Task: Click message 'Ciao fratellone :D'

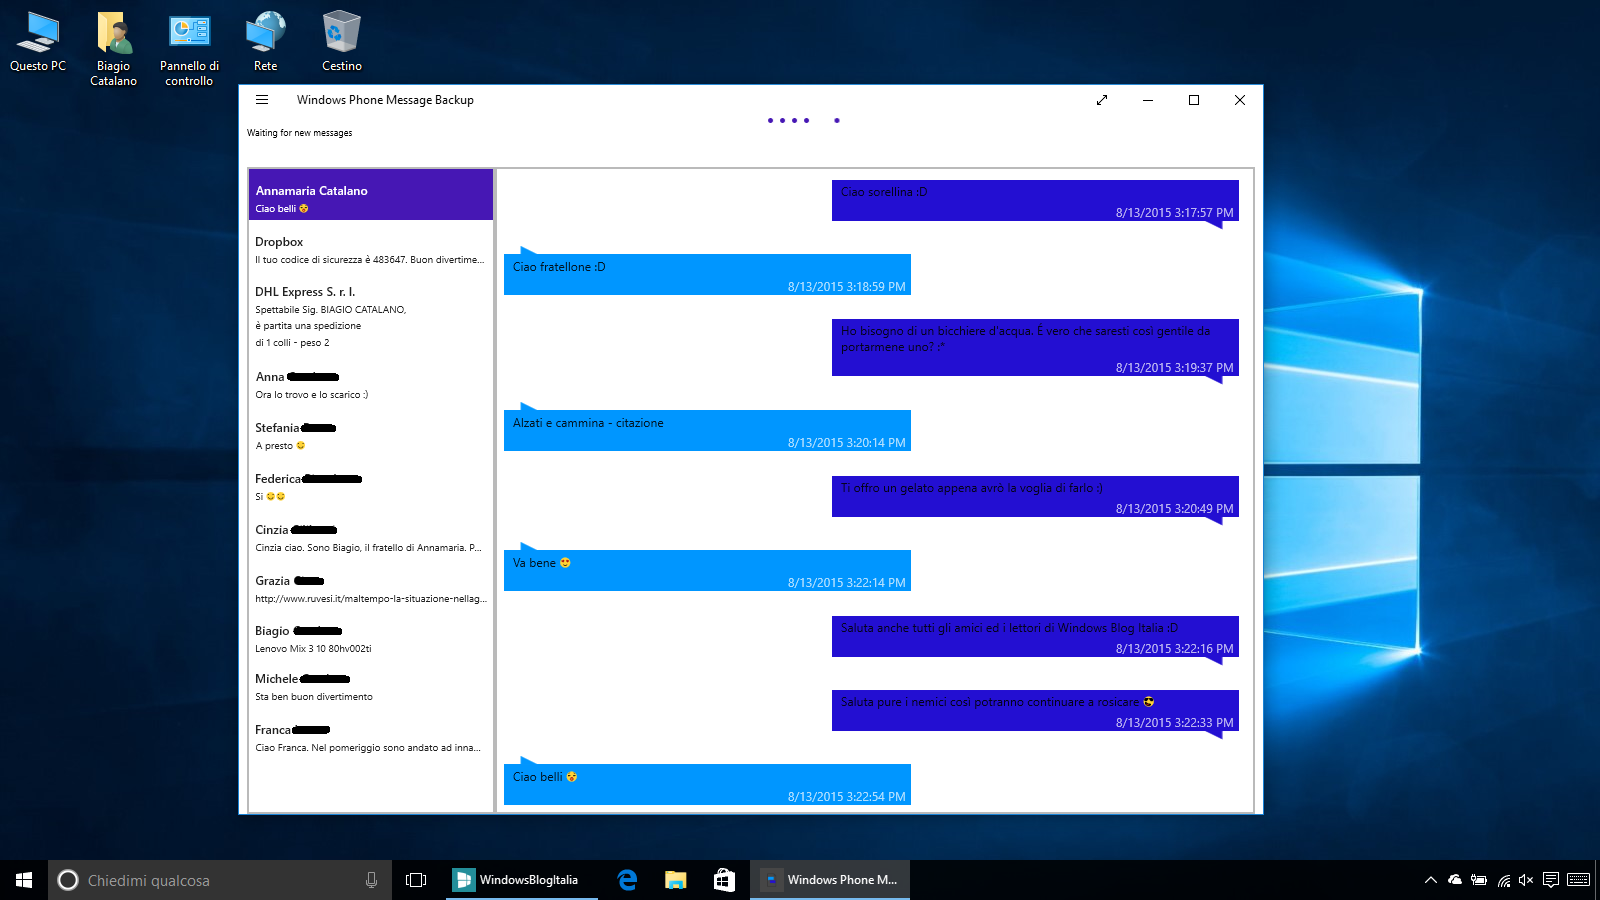Action: click(x=707, y=275)
